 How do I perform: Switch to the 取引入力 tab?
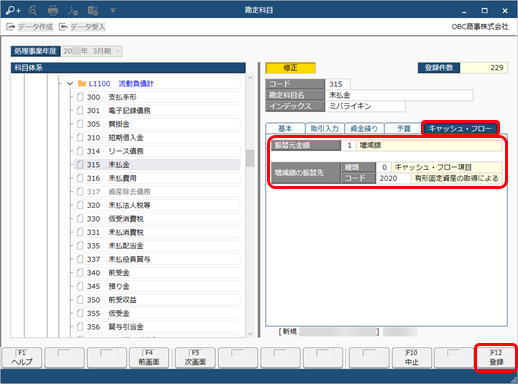click(x=325, y=128)
